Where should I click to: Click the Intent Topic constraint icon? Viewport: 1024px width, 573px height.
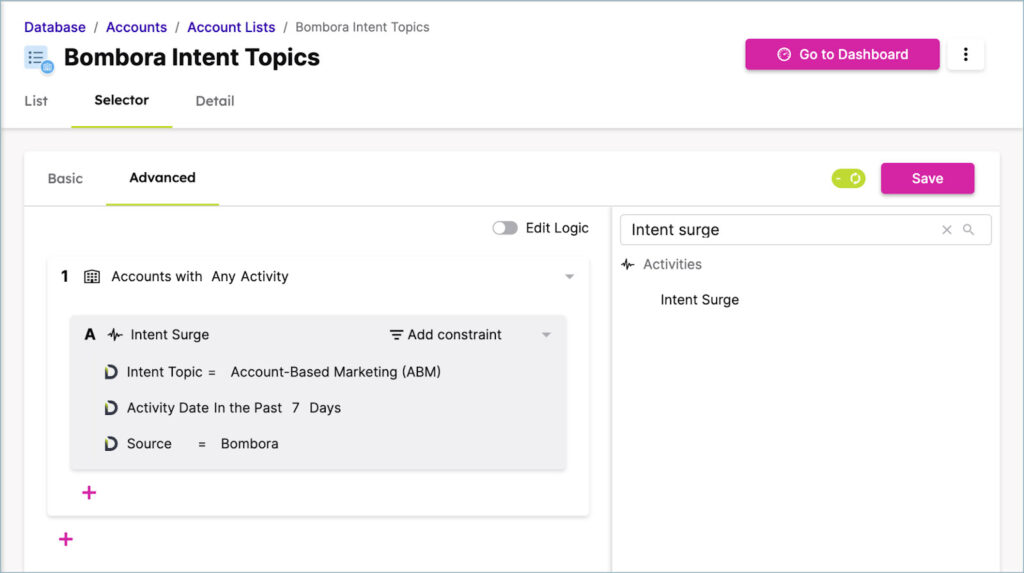111,372
